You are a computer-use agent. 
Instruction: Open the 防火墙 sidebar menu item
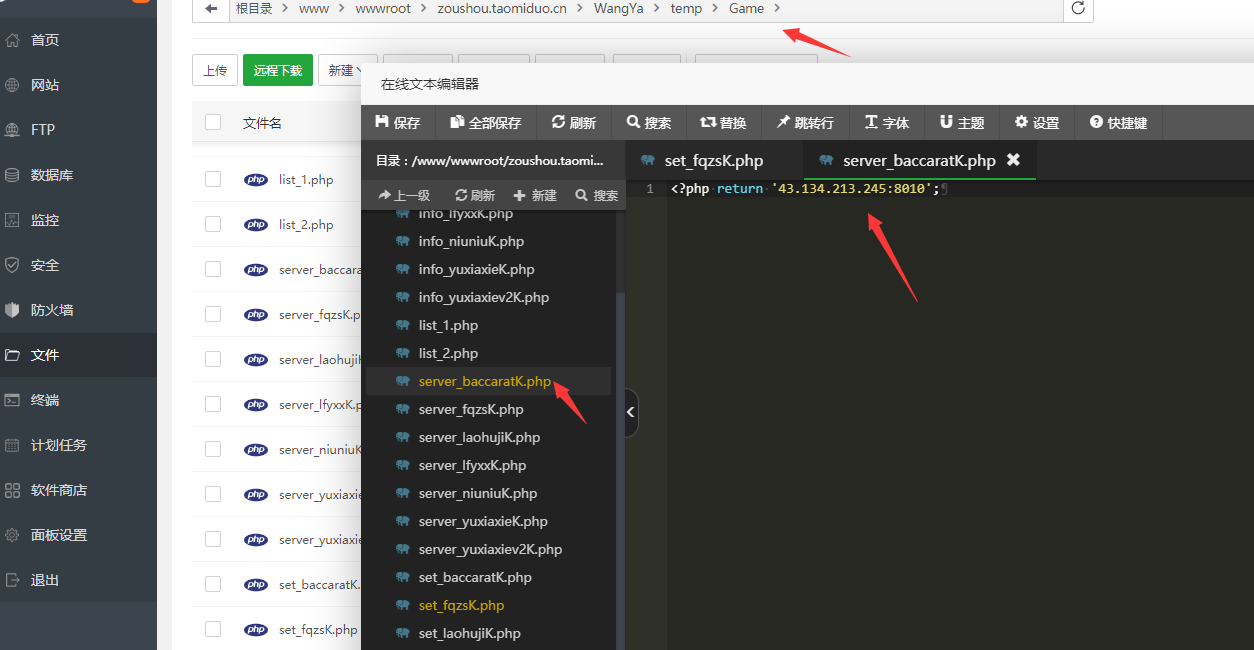pyautogui.click(x=52, y=310)
